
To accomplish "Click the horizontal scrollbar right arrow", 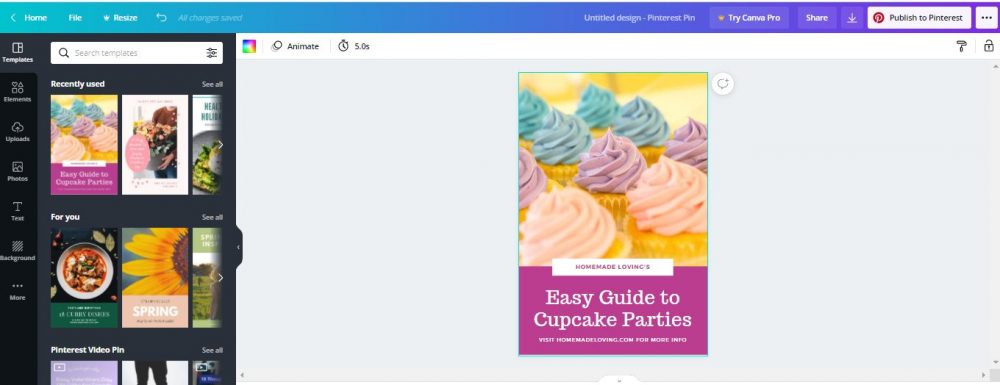I will tap(983, 375).
